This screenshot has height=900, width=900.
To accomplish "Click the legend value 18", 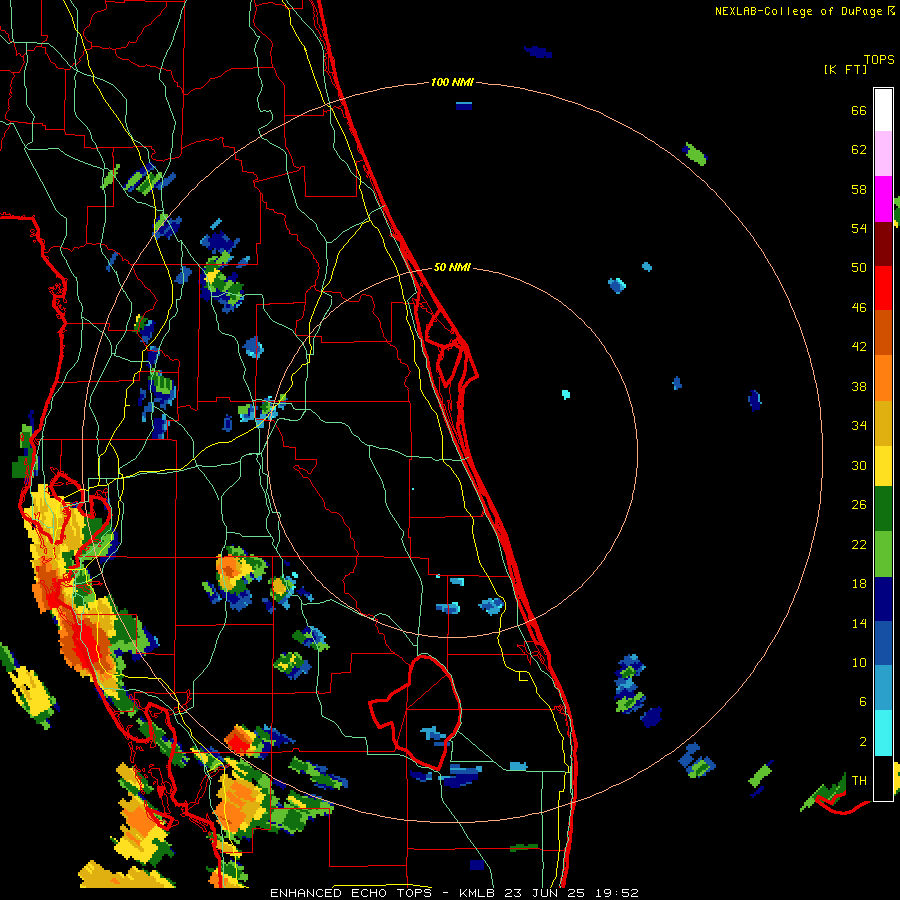I will click(x=859, y=584).
